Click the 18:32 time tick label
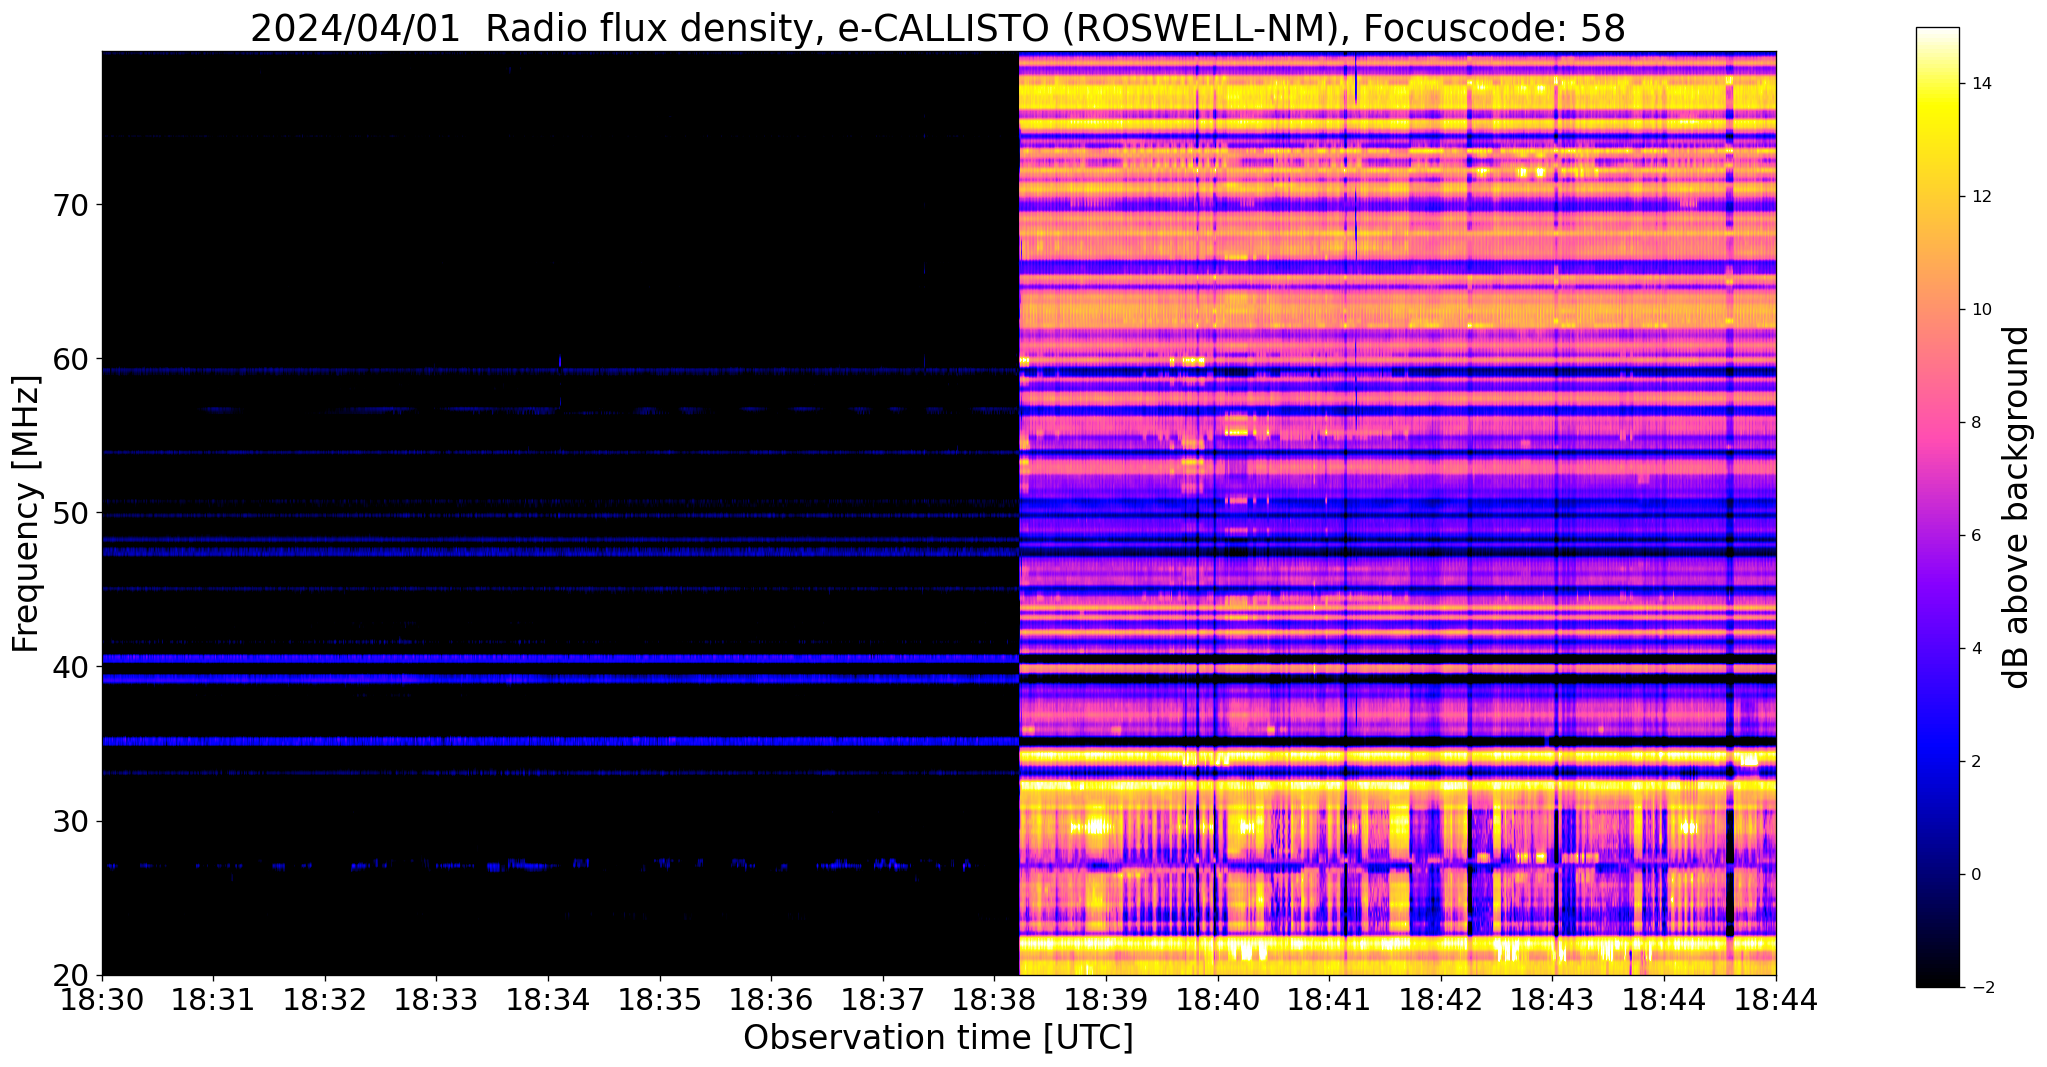The width and height of the screenshot is (2047, 1067). click(x=325, y=998)
